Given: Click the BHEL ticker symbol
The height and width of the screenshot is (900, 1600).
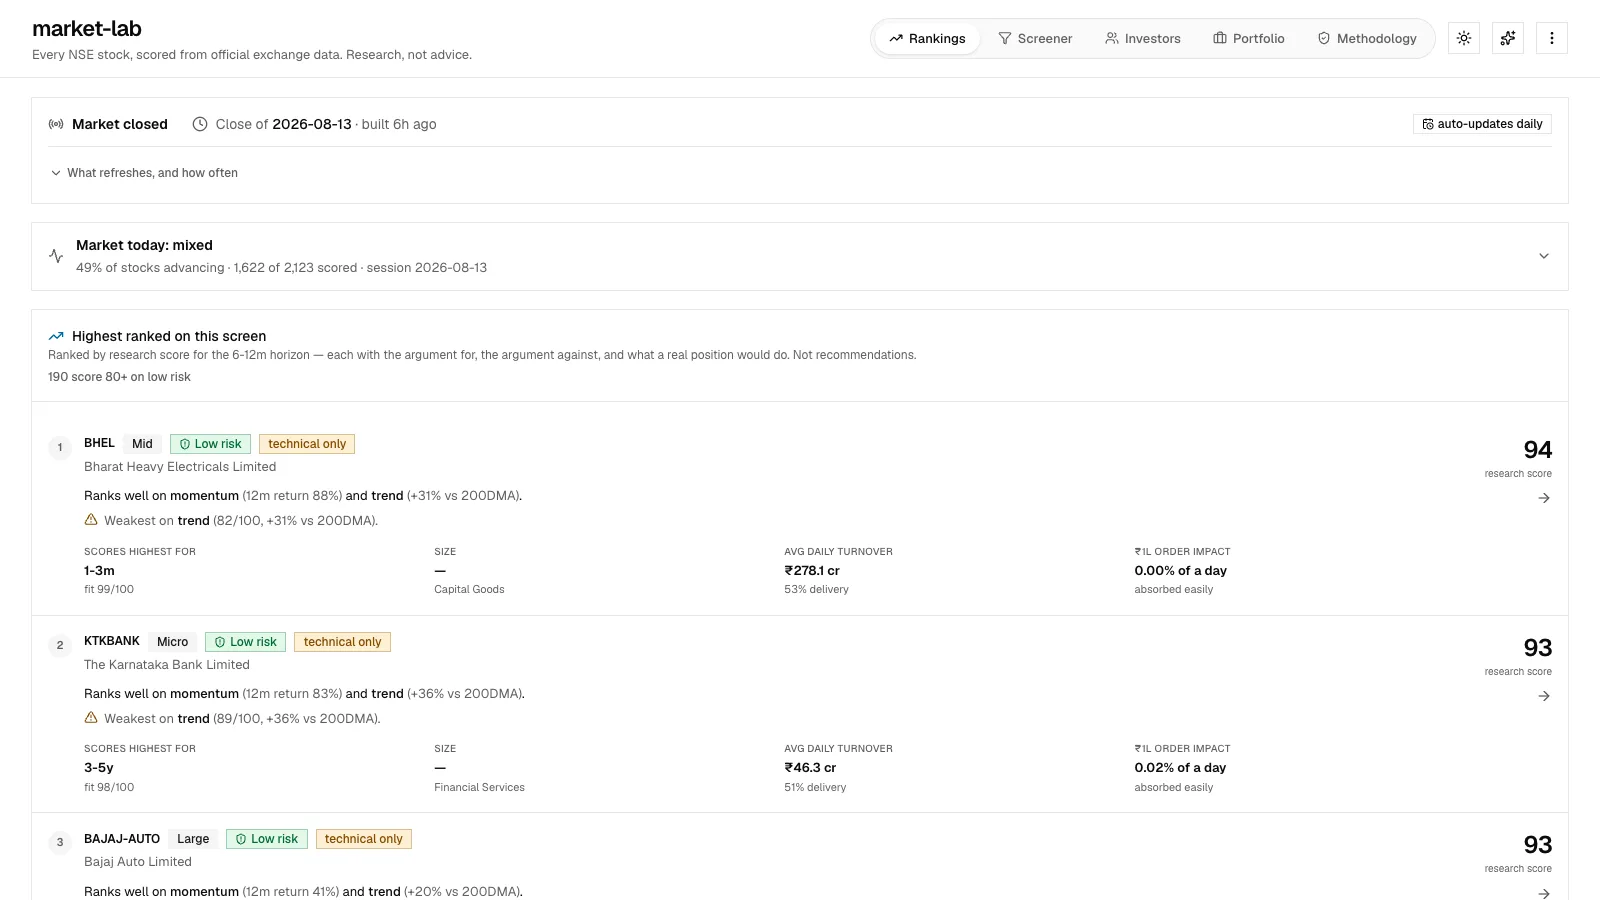Looking at the screenshot, I should click(x=99, y=443).
